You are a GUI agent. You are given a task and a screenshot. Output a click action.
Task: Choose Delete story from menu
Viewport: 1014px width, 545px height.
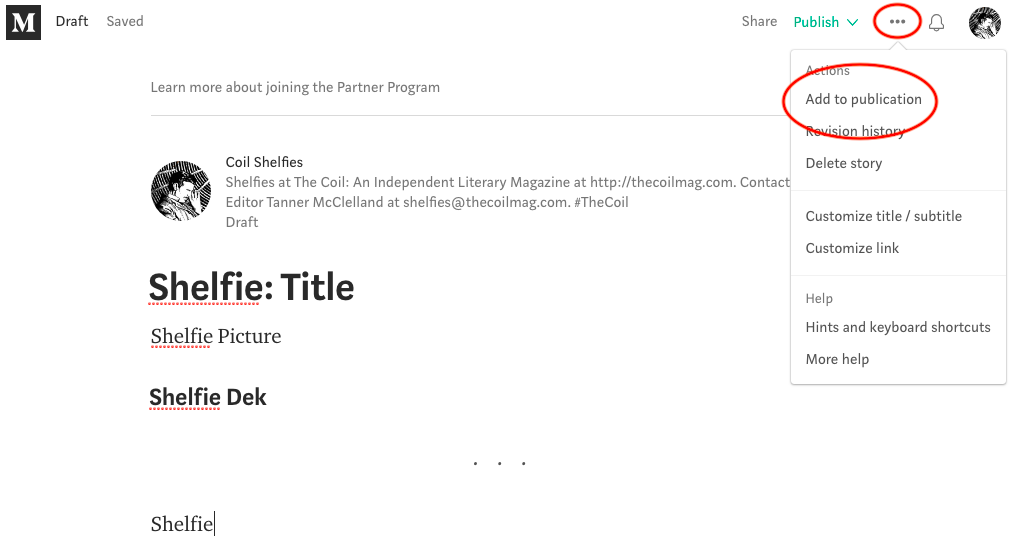[844, 163]
